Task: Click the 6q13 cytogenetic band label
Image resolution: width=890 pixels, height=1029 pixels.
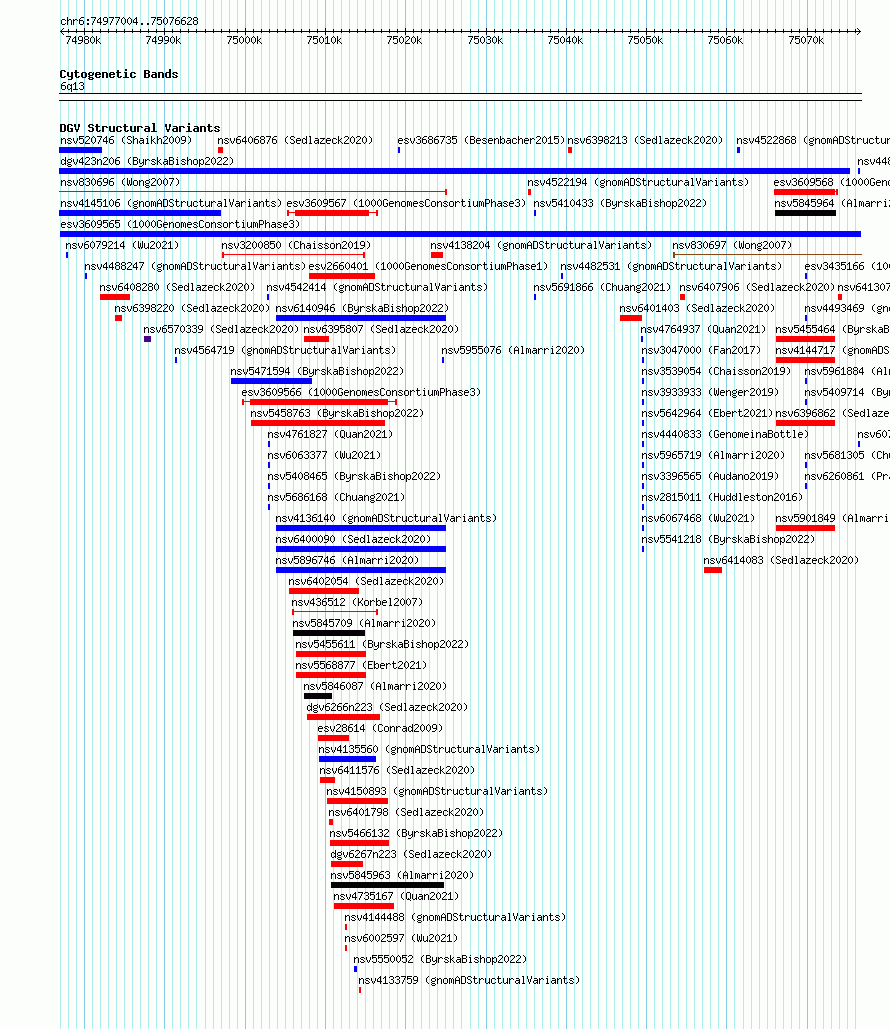Action: coord(72,87)
